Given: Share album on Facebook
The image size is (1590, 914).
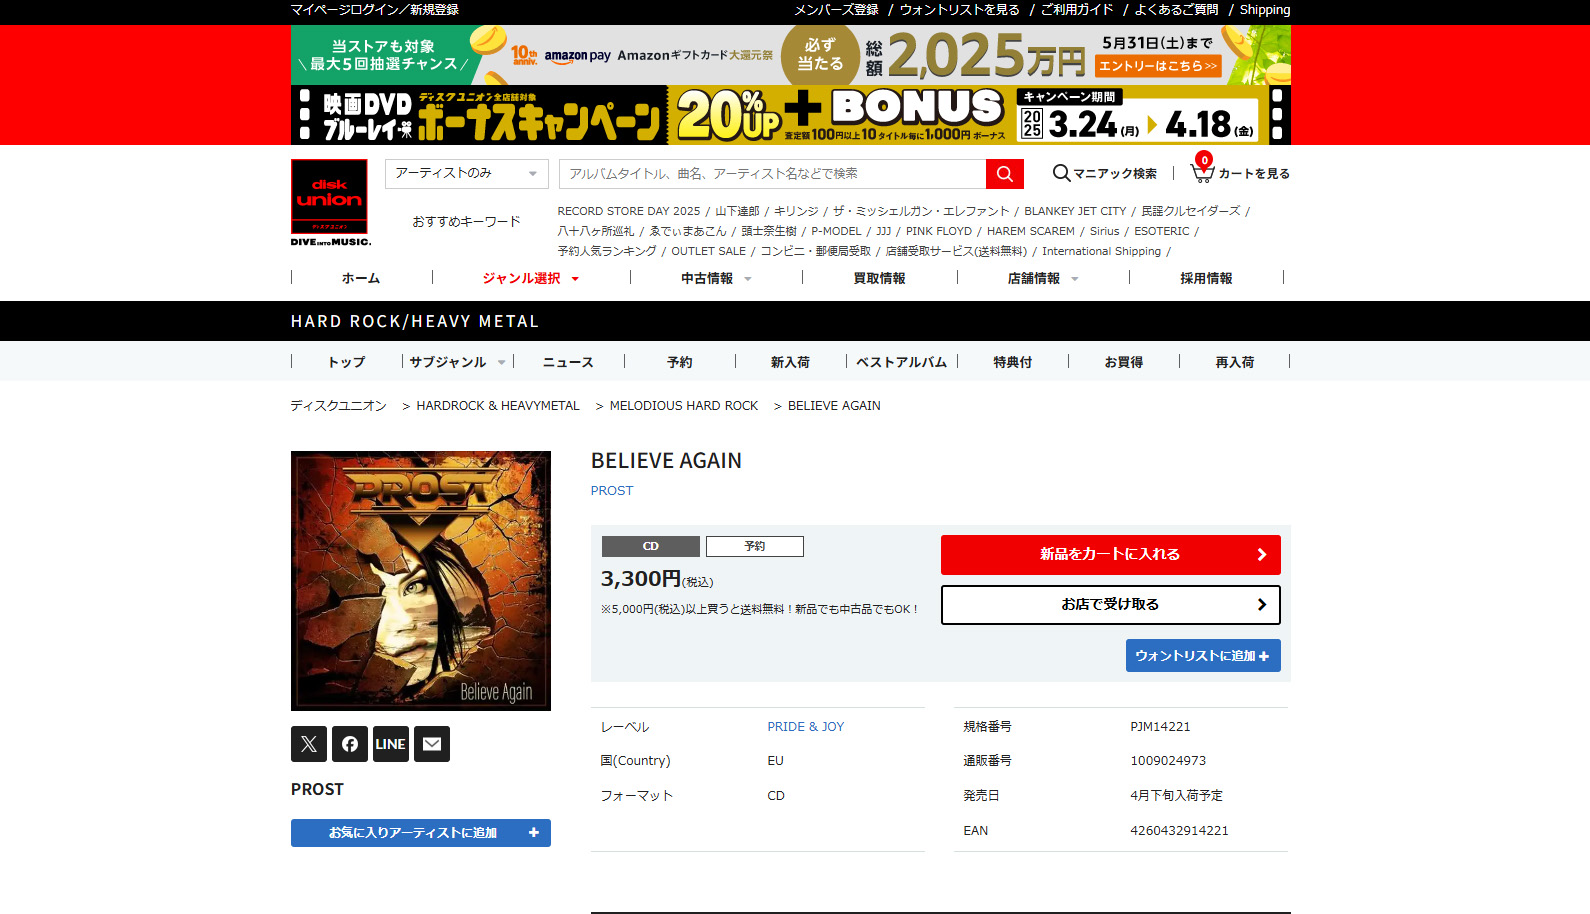Looking at the screenshot, I should point(350,744).
